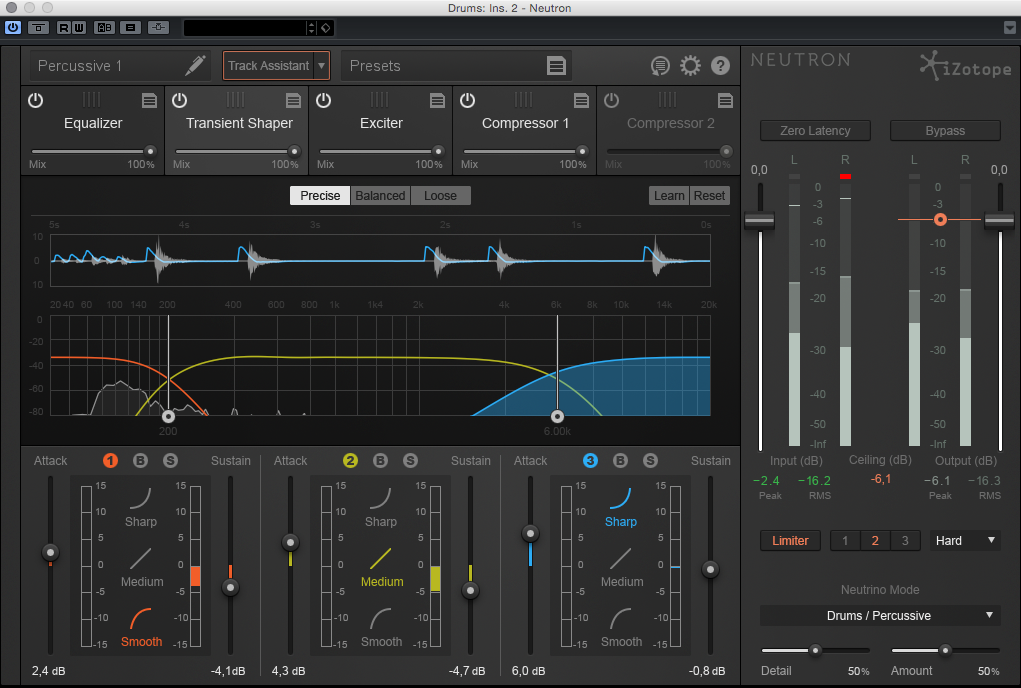Select limiter algorithm 1

click(845, 540)
